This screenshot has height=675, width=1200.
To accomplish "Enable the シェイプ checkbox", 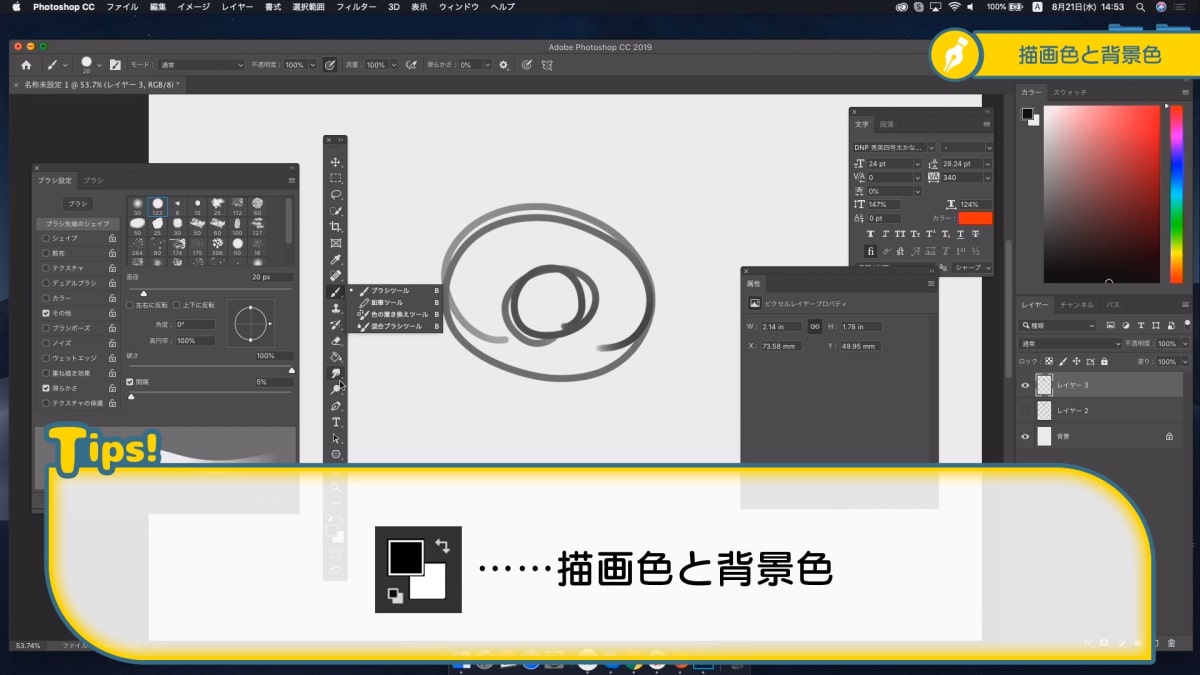I will coord(46,239).
